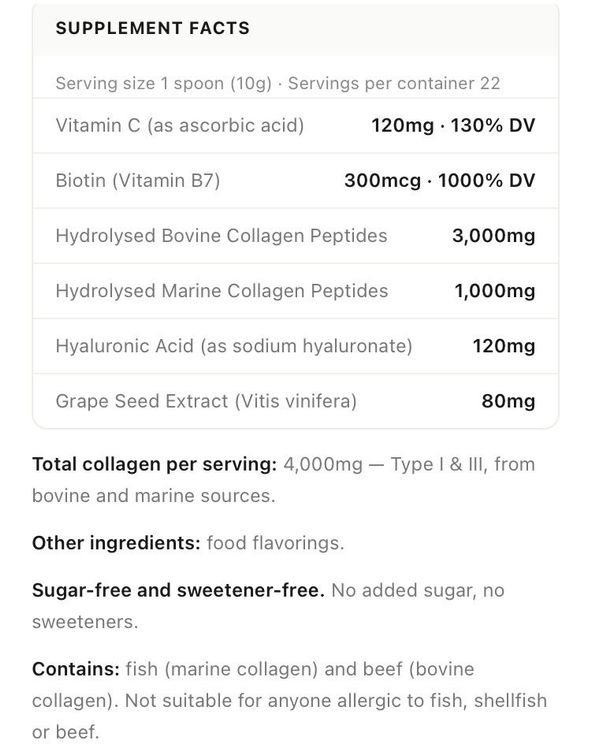591x750 pixels.
Task: Click the Total collagen per serving text
Action: tap(154, 464)
